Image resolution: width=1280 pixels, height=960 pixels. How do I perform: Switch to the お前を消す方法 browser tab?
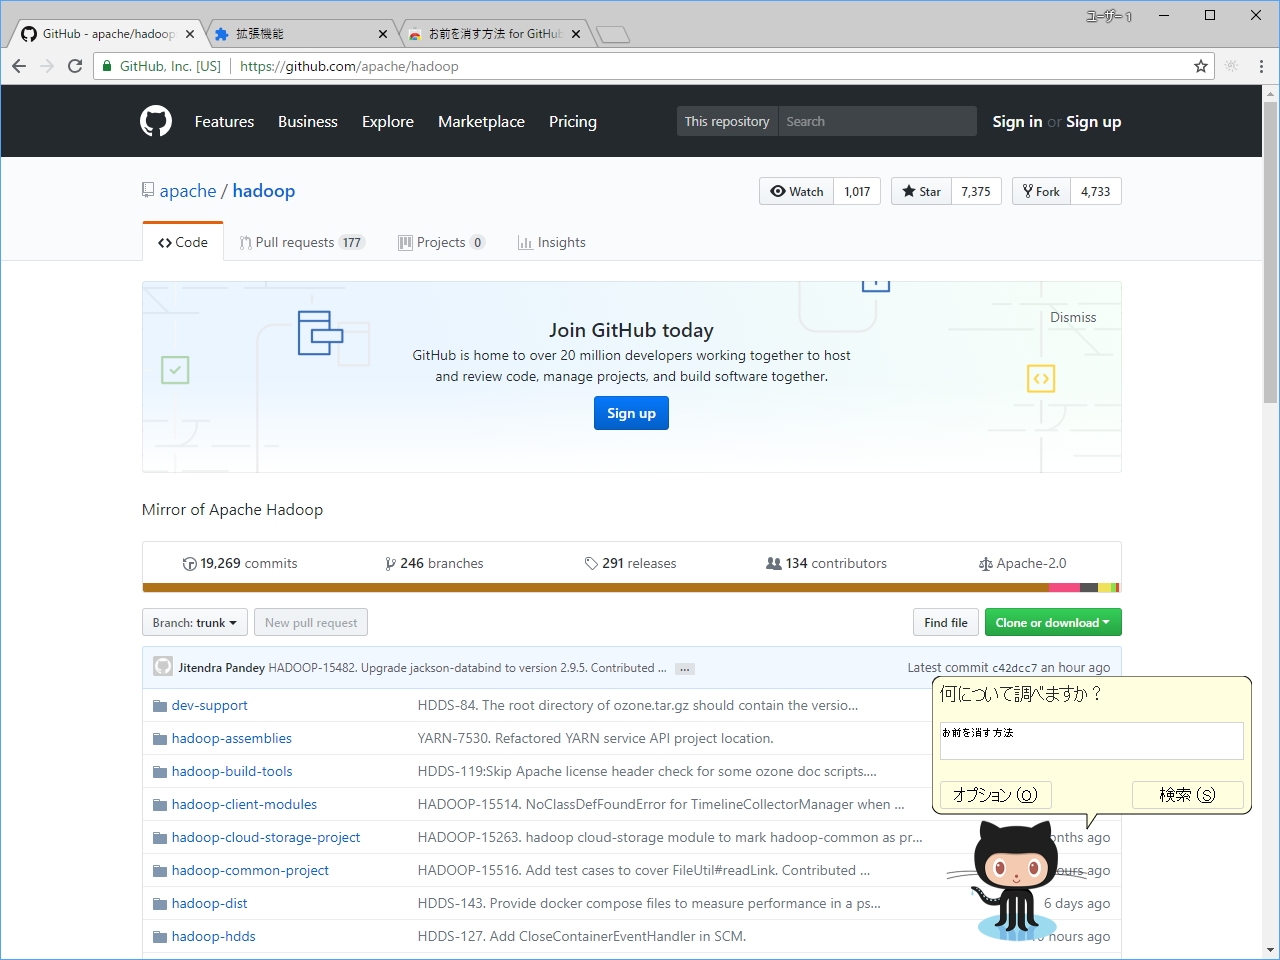coord(493,34)
